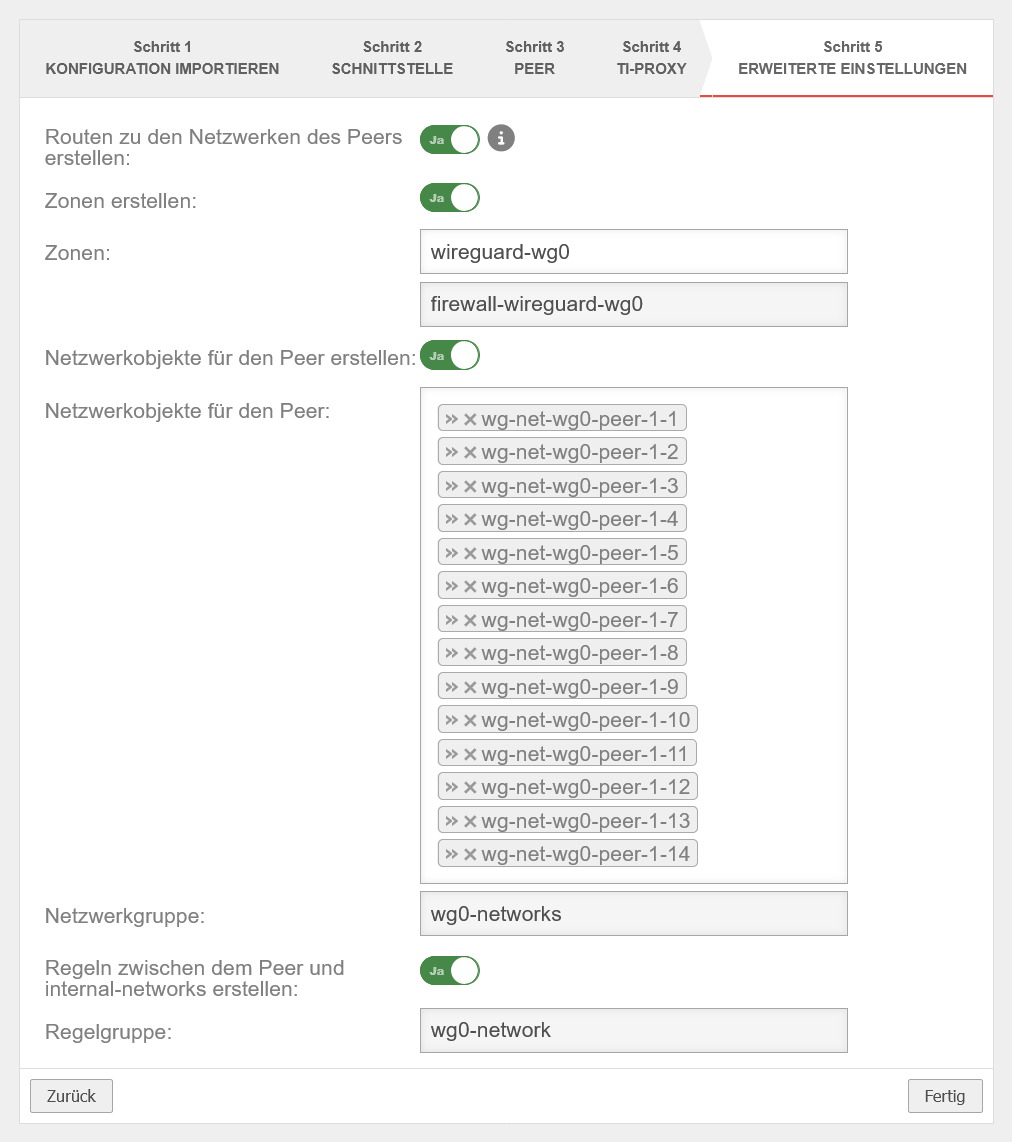Open the Schritt 4 TI-Proxy tab
1012x1142 pixels.
651,58
